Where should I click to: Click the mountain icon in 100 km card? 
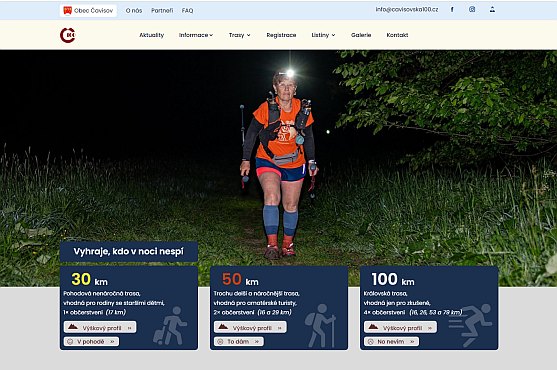(373, 327)
